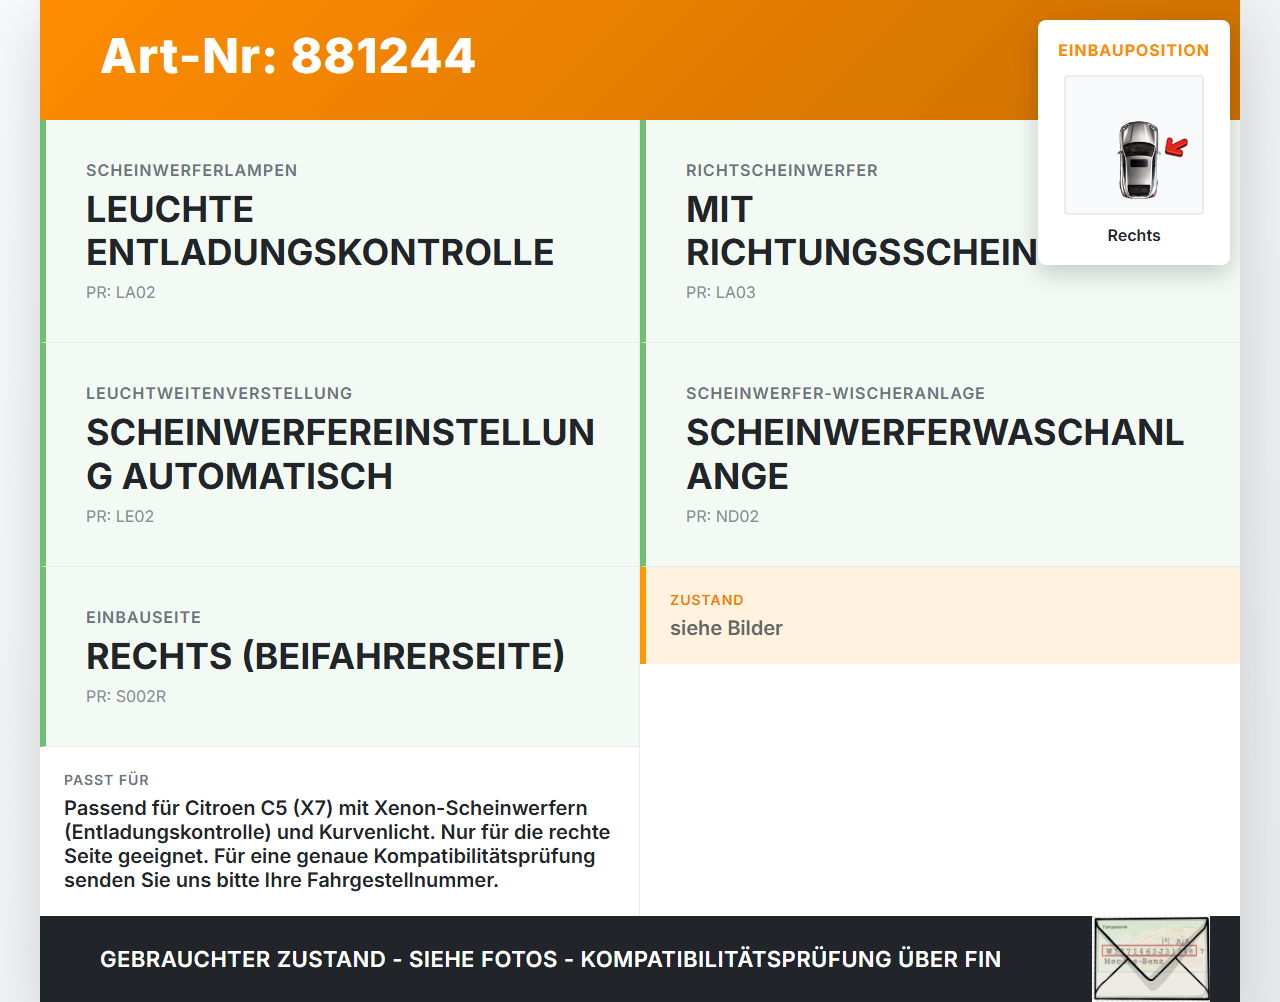Image resolution: width=1280 pixels, height=1002 pixels.
Task: Select the PR: LA02 code
Action: click(121, 292)
